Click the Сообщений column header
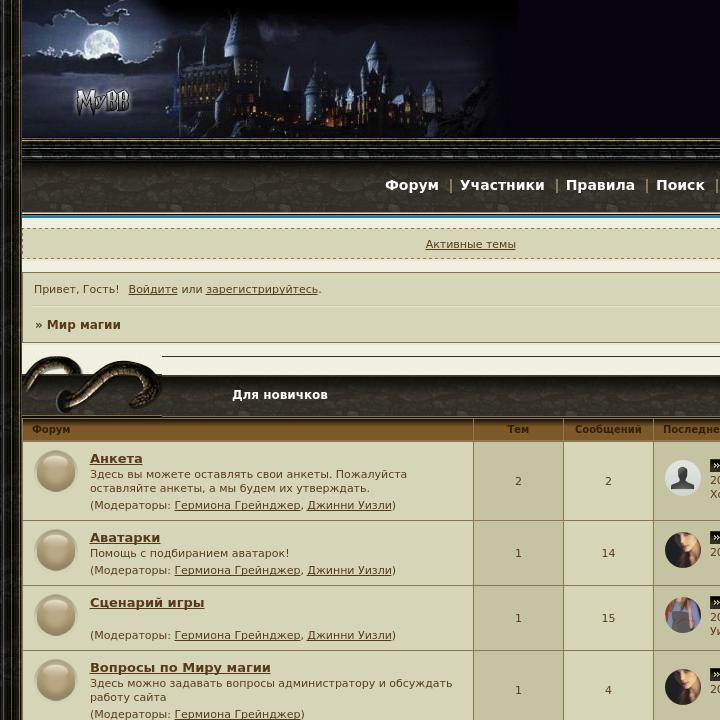This screenshot has height=720, width=720. (608, 429)
